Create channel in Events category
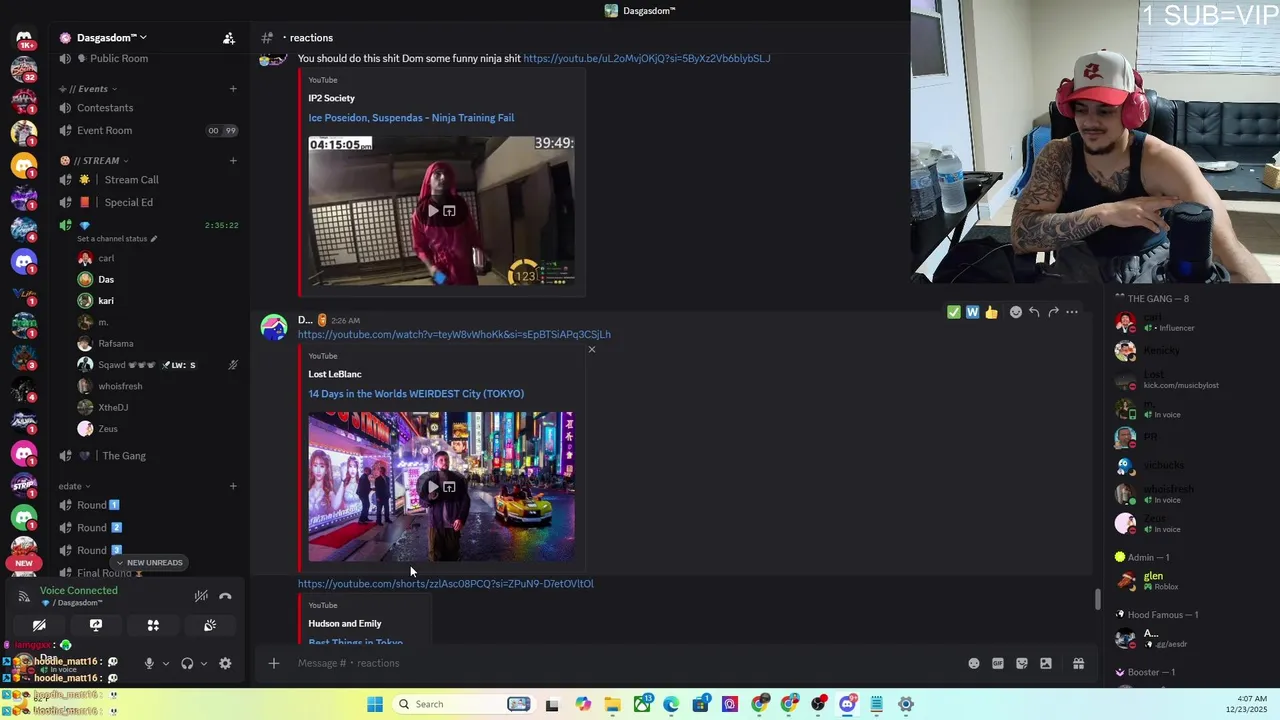The image size is (1280, 720). 233,89
